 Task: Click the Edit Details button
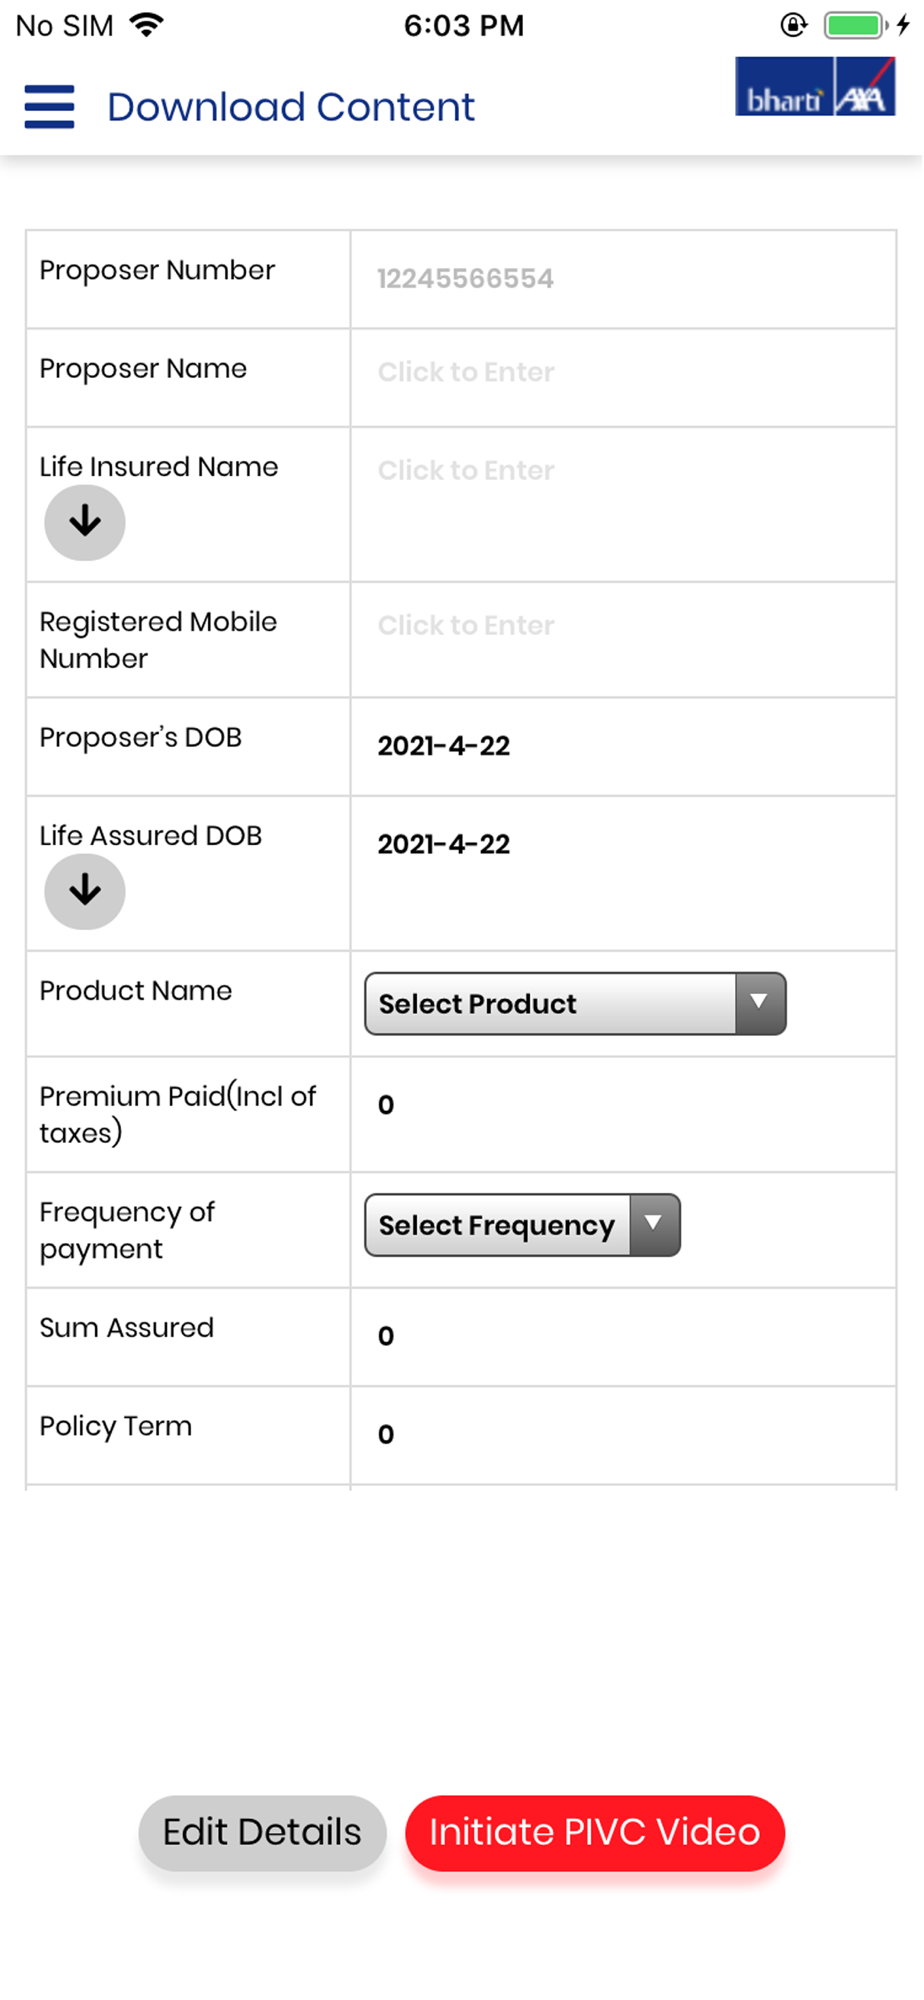pyautogui.click(x=262, y=1833)
